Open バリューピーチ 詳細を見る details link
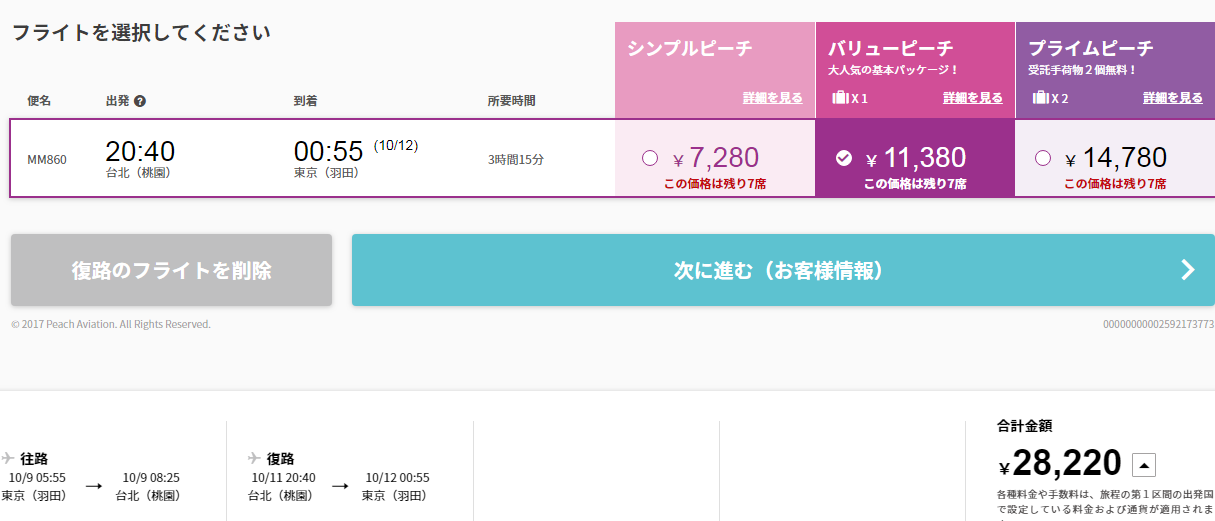The height and width of the screenshot is (521, 1215). click(972, 98)
